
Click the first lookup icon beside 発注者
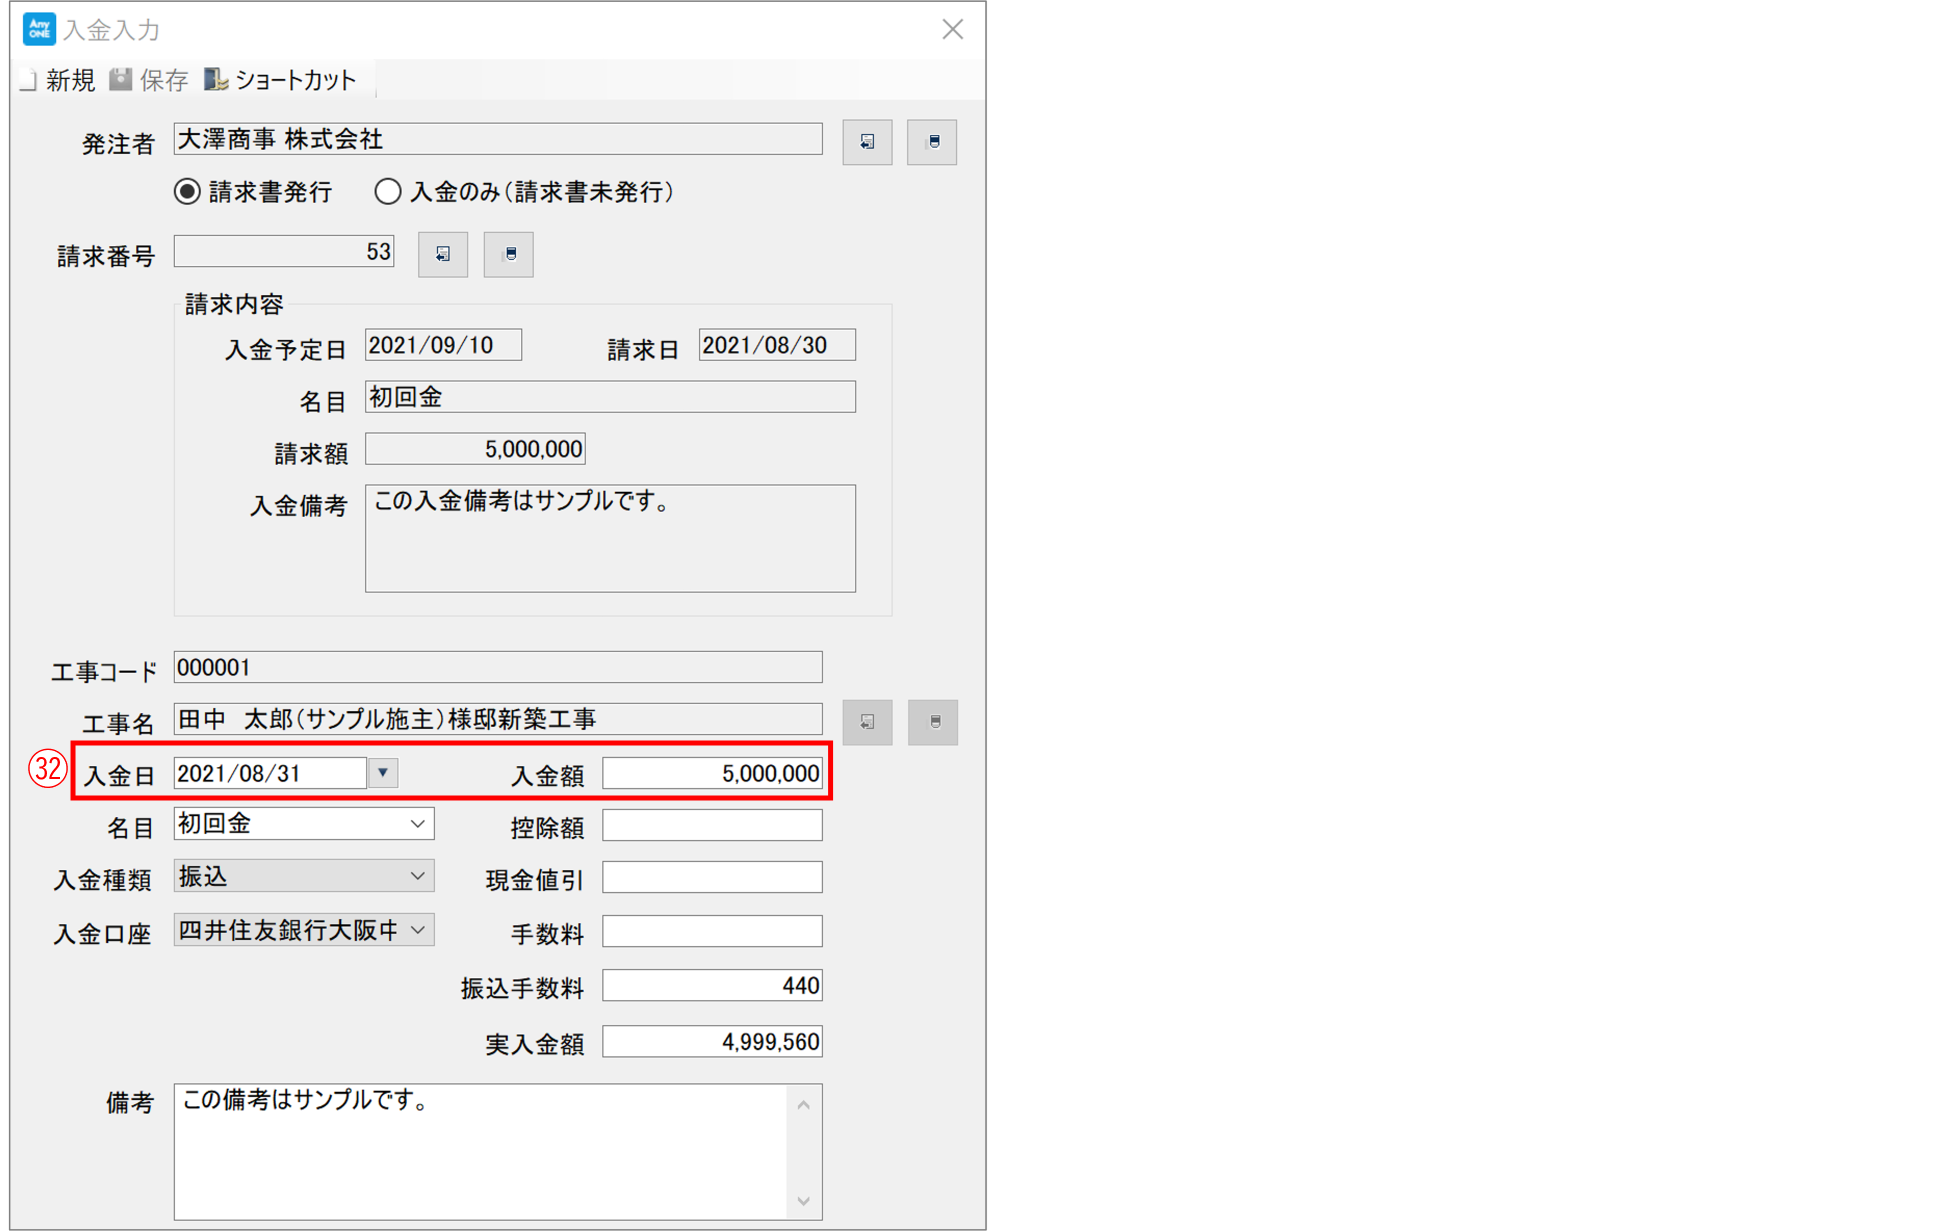pos(867,142)
